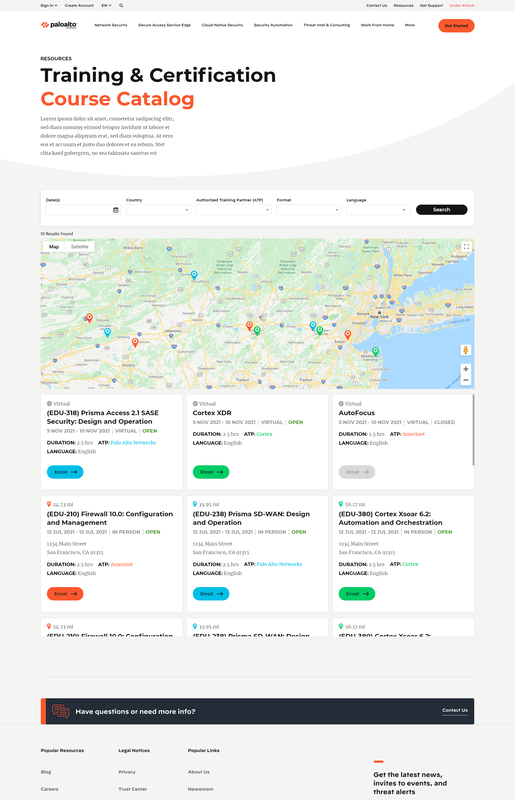
Task: Click the 10 Results Found text
Action: 57,234
